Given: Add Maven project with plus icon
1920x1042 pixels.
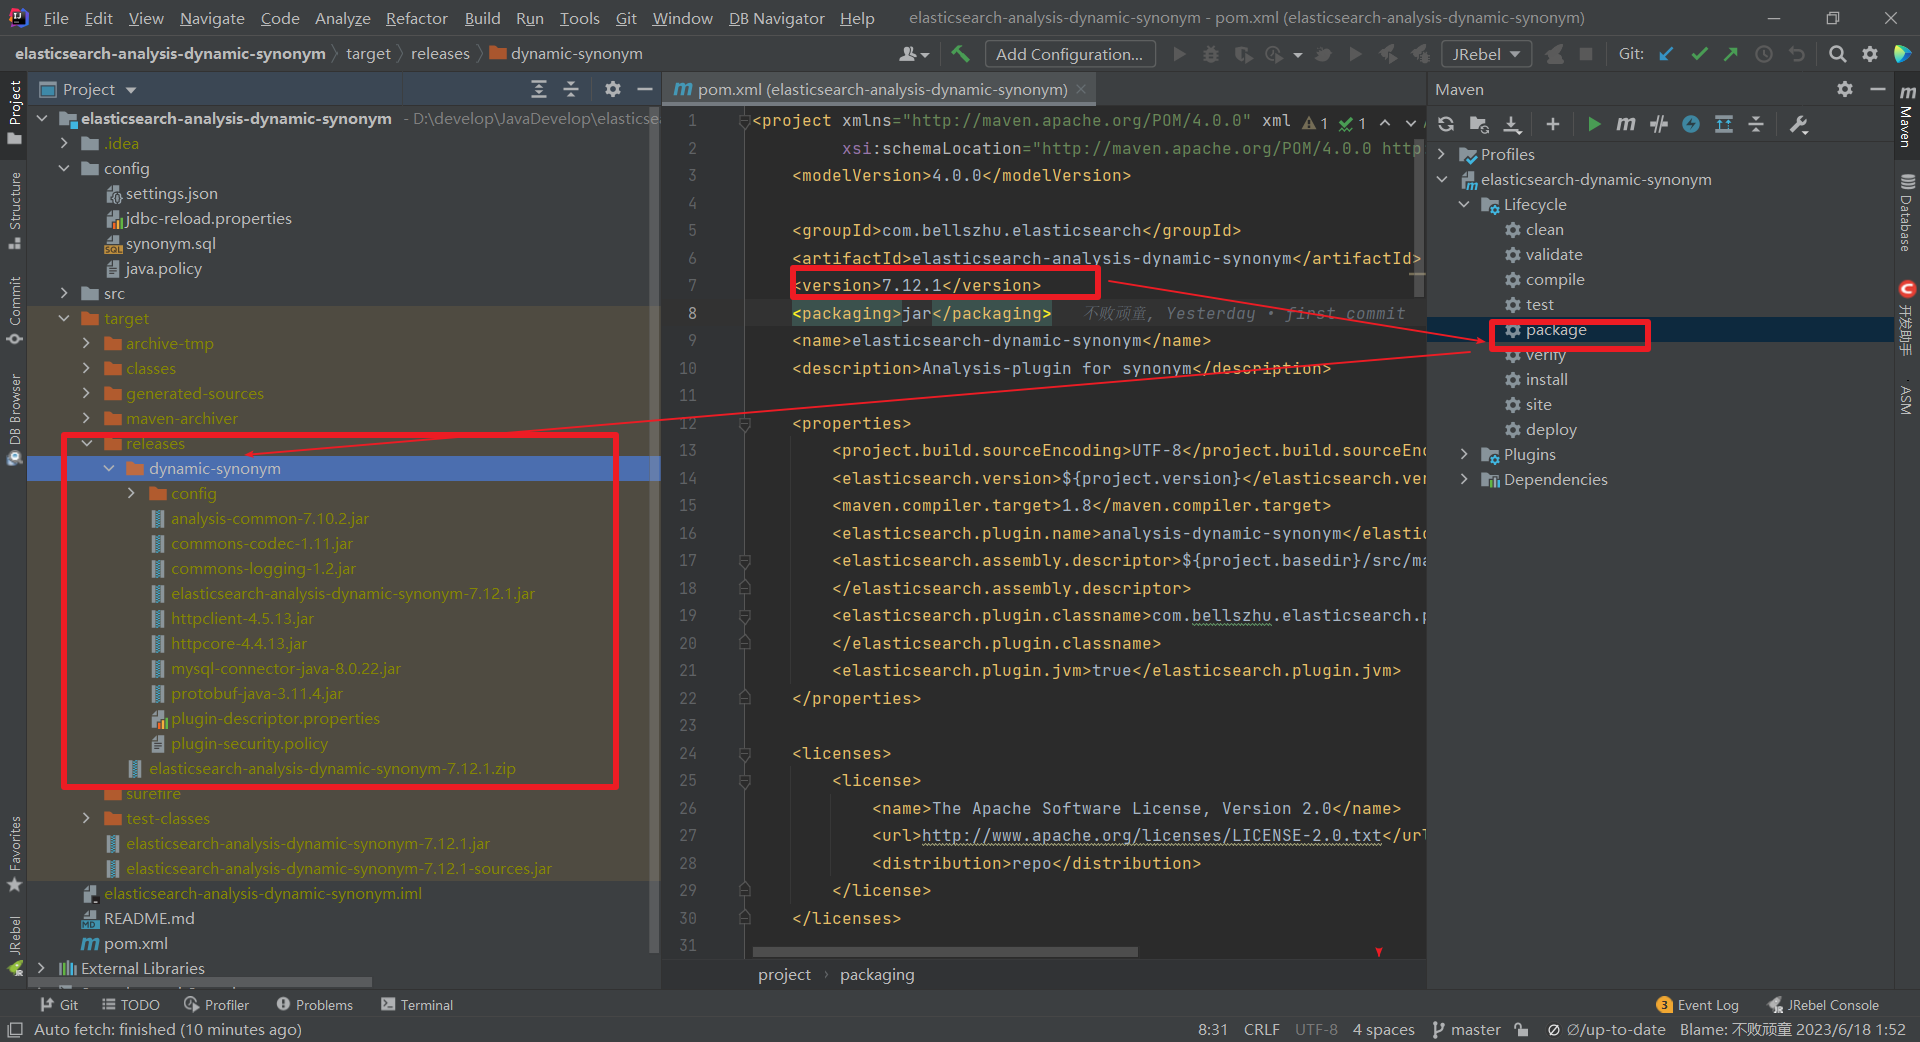Looking at the screenshot, I should 1552,124.
